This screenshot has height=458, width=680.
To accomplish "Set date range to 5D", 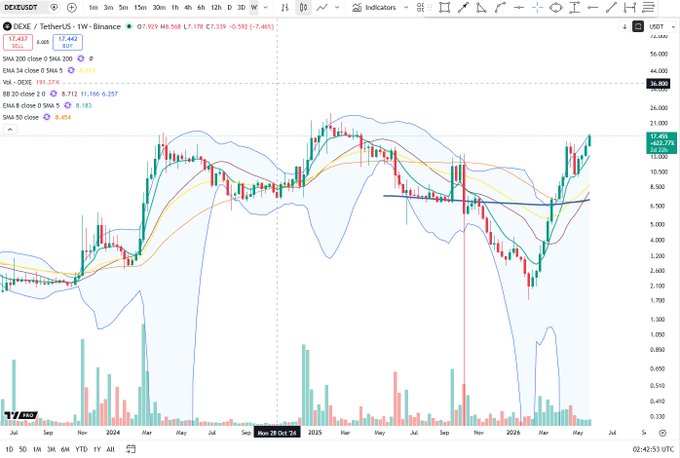I will pyautogui.click(x=23, y=449).
